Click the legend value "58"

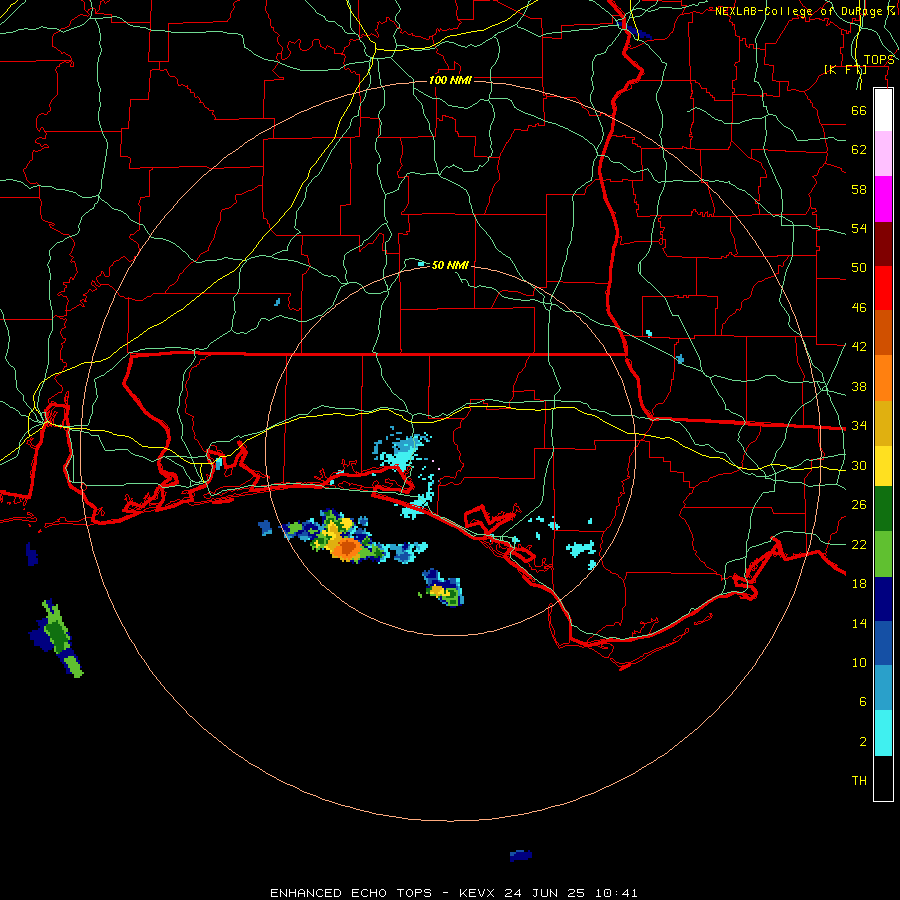(x=859, y=189)
